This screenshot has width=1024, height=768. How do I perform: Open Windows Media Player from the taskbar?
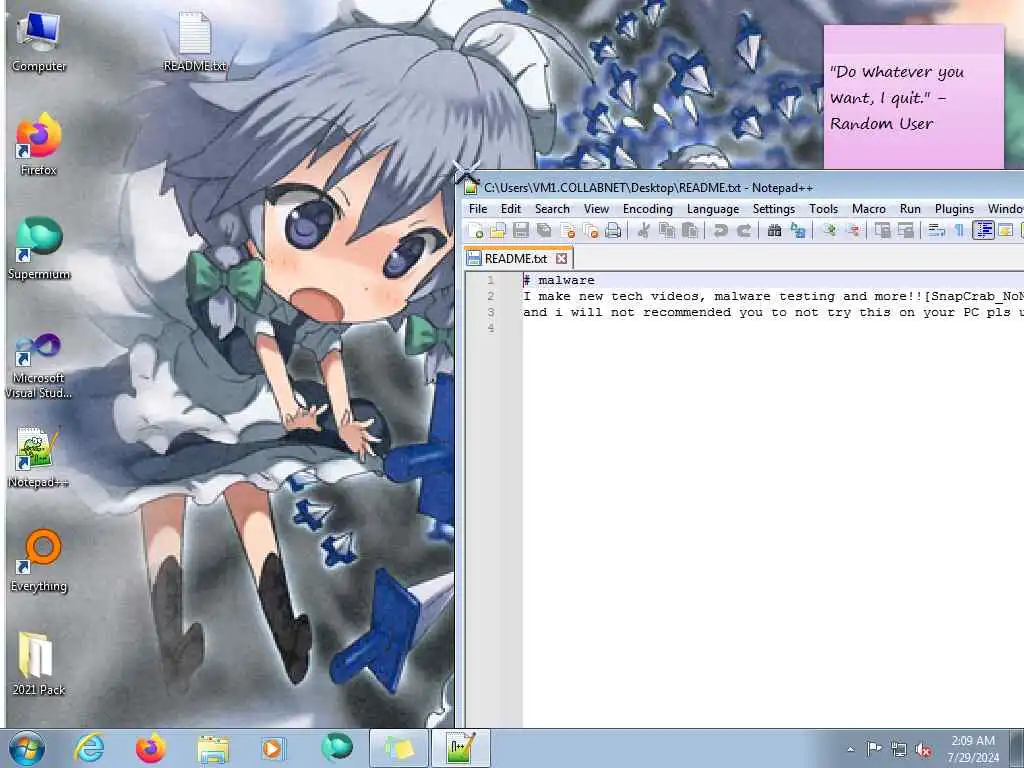(x=272, y=748)
